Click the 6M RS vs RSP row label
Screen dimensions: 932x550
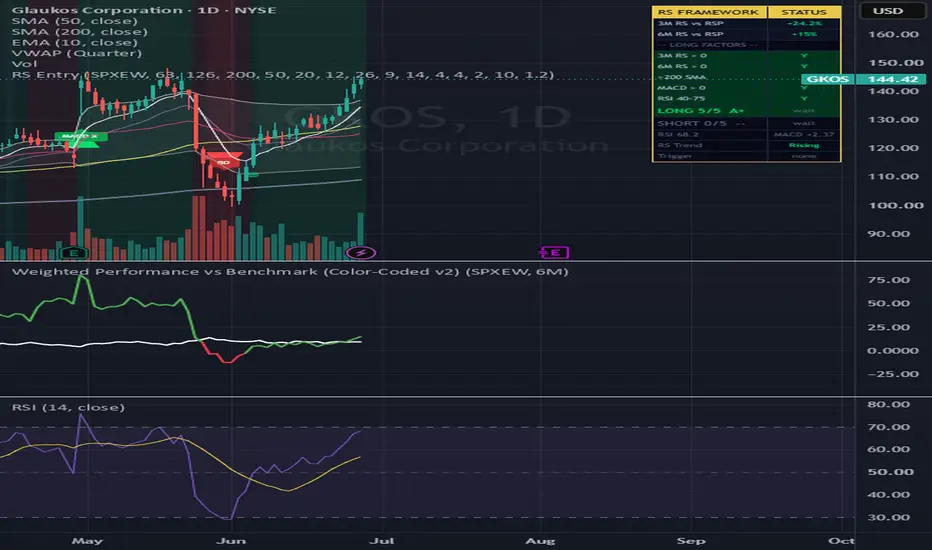pos(691,34)
